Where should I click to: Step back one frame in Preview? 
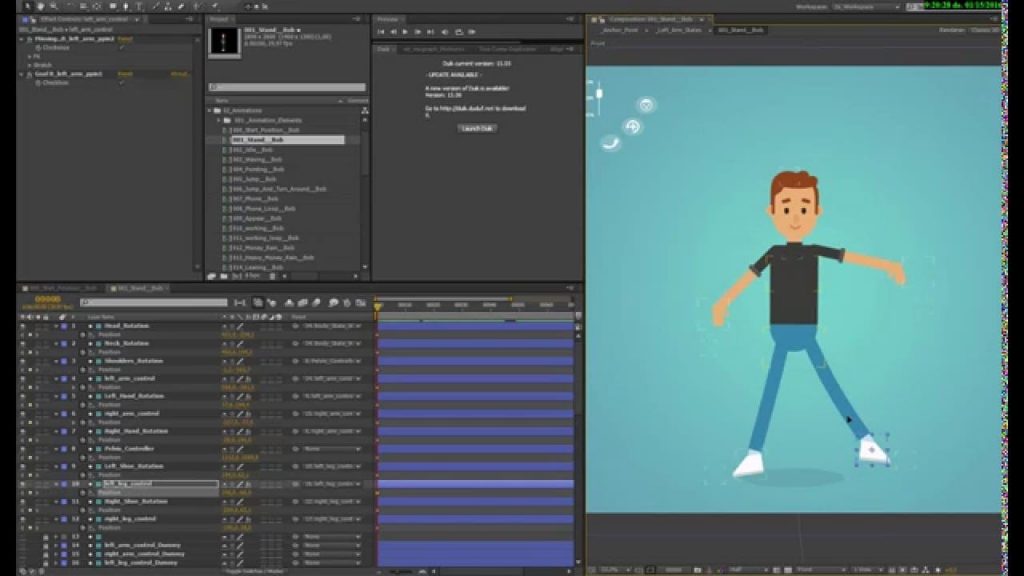(393, 31)
